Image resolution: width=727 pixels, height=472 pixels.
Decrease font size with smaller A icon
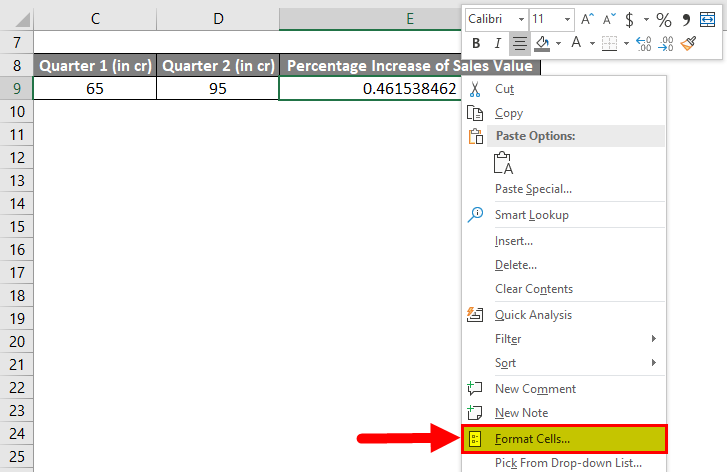tap(609, 19)
